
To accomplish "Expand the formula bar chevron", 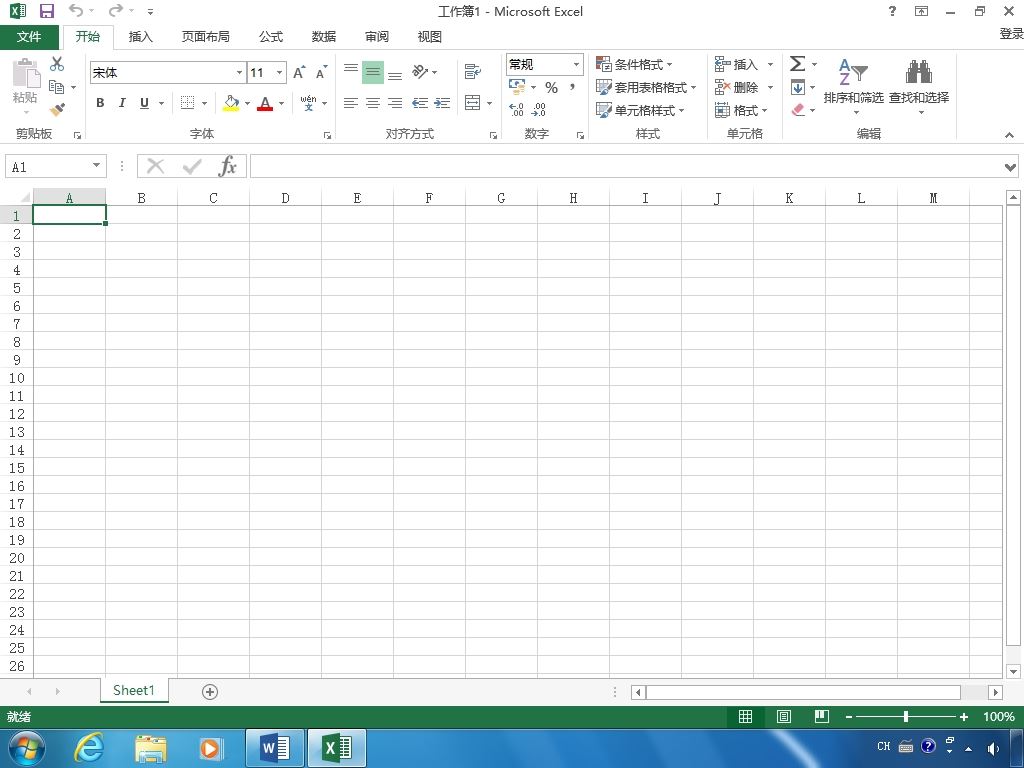I will 1010,167.
